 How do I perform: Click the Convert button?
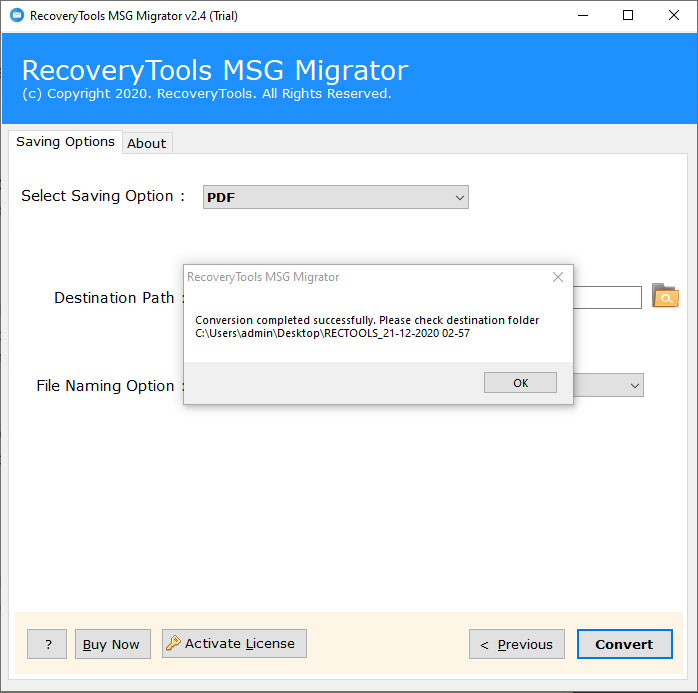pos(624,644)
